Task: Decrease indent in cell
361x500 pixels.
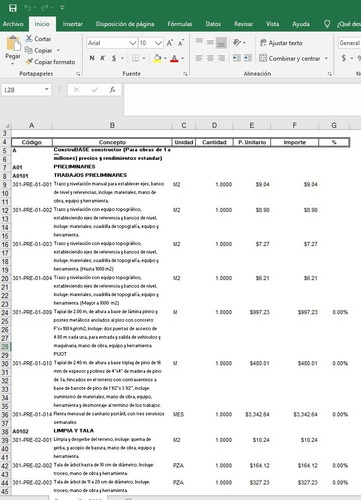Action: [236, 58]
